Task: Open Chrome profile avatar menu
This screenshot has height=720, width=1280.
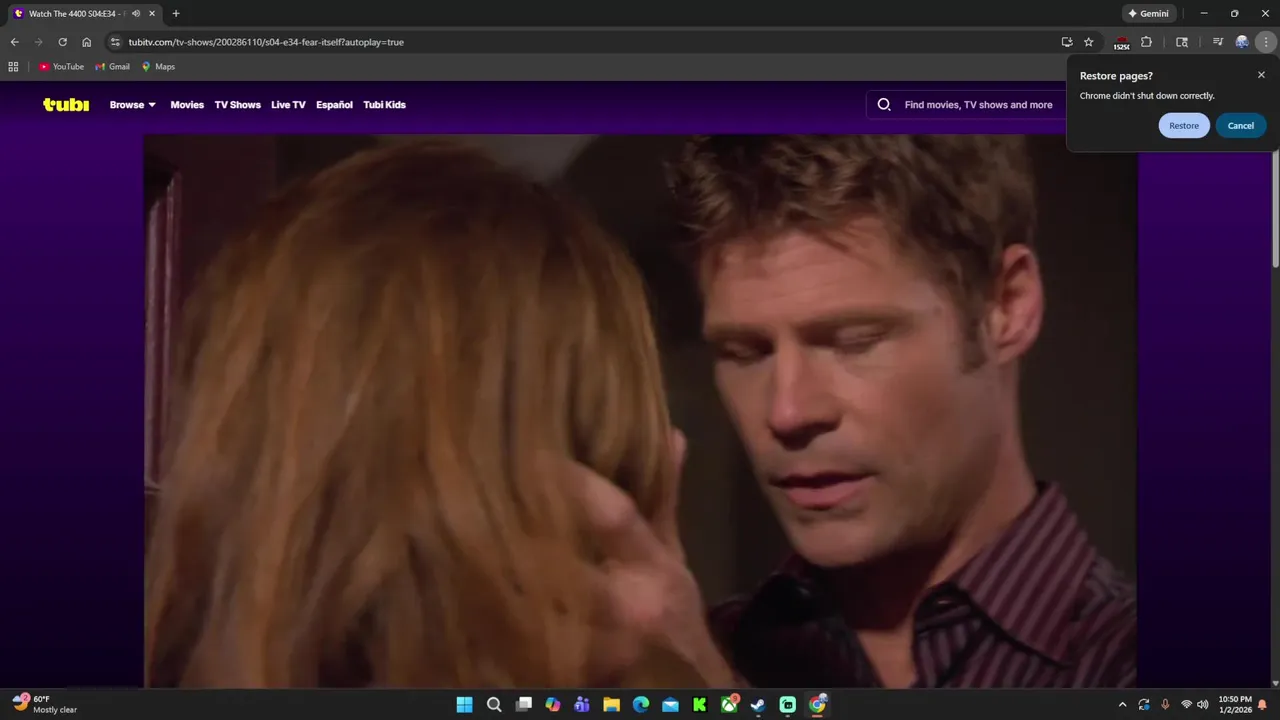Action: click(x=1242, y=42)
